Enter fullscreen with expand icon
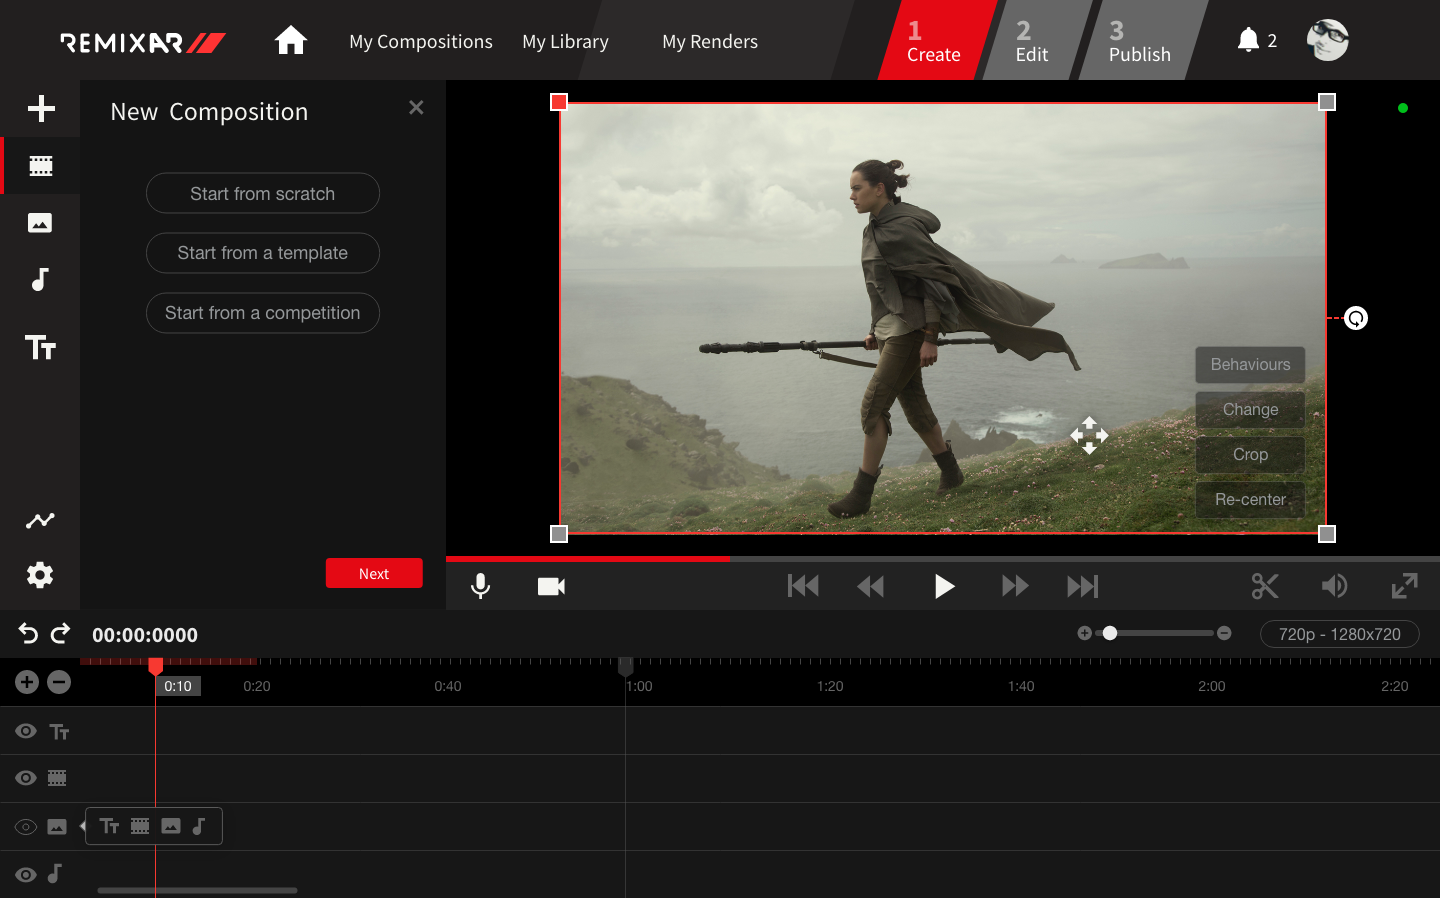 coord(1405,586)
